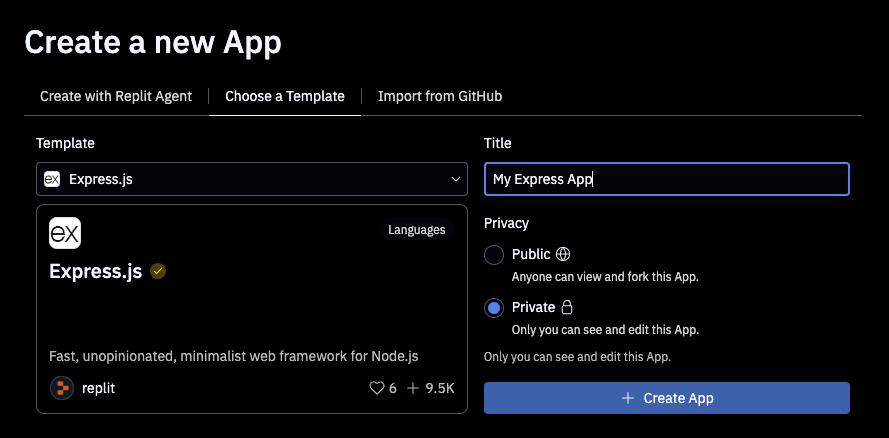The height and width of the screenshot is (438, 889).
Task: Click the Privacy section label
Action: coord(506,223)
